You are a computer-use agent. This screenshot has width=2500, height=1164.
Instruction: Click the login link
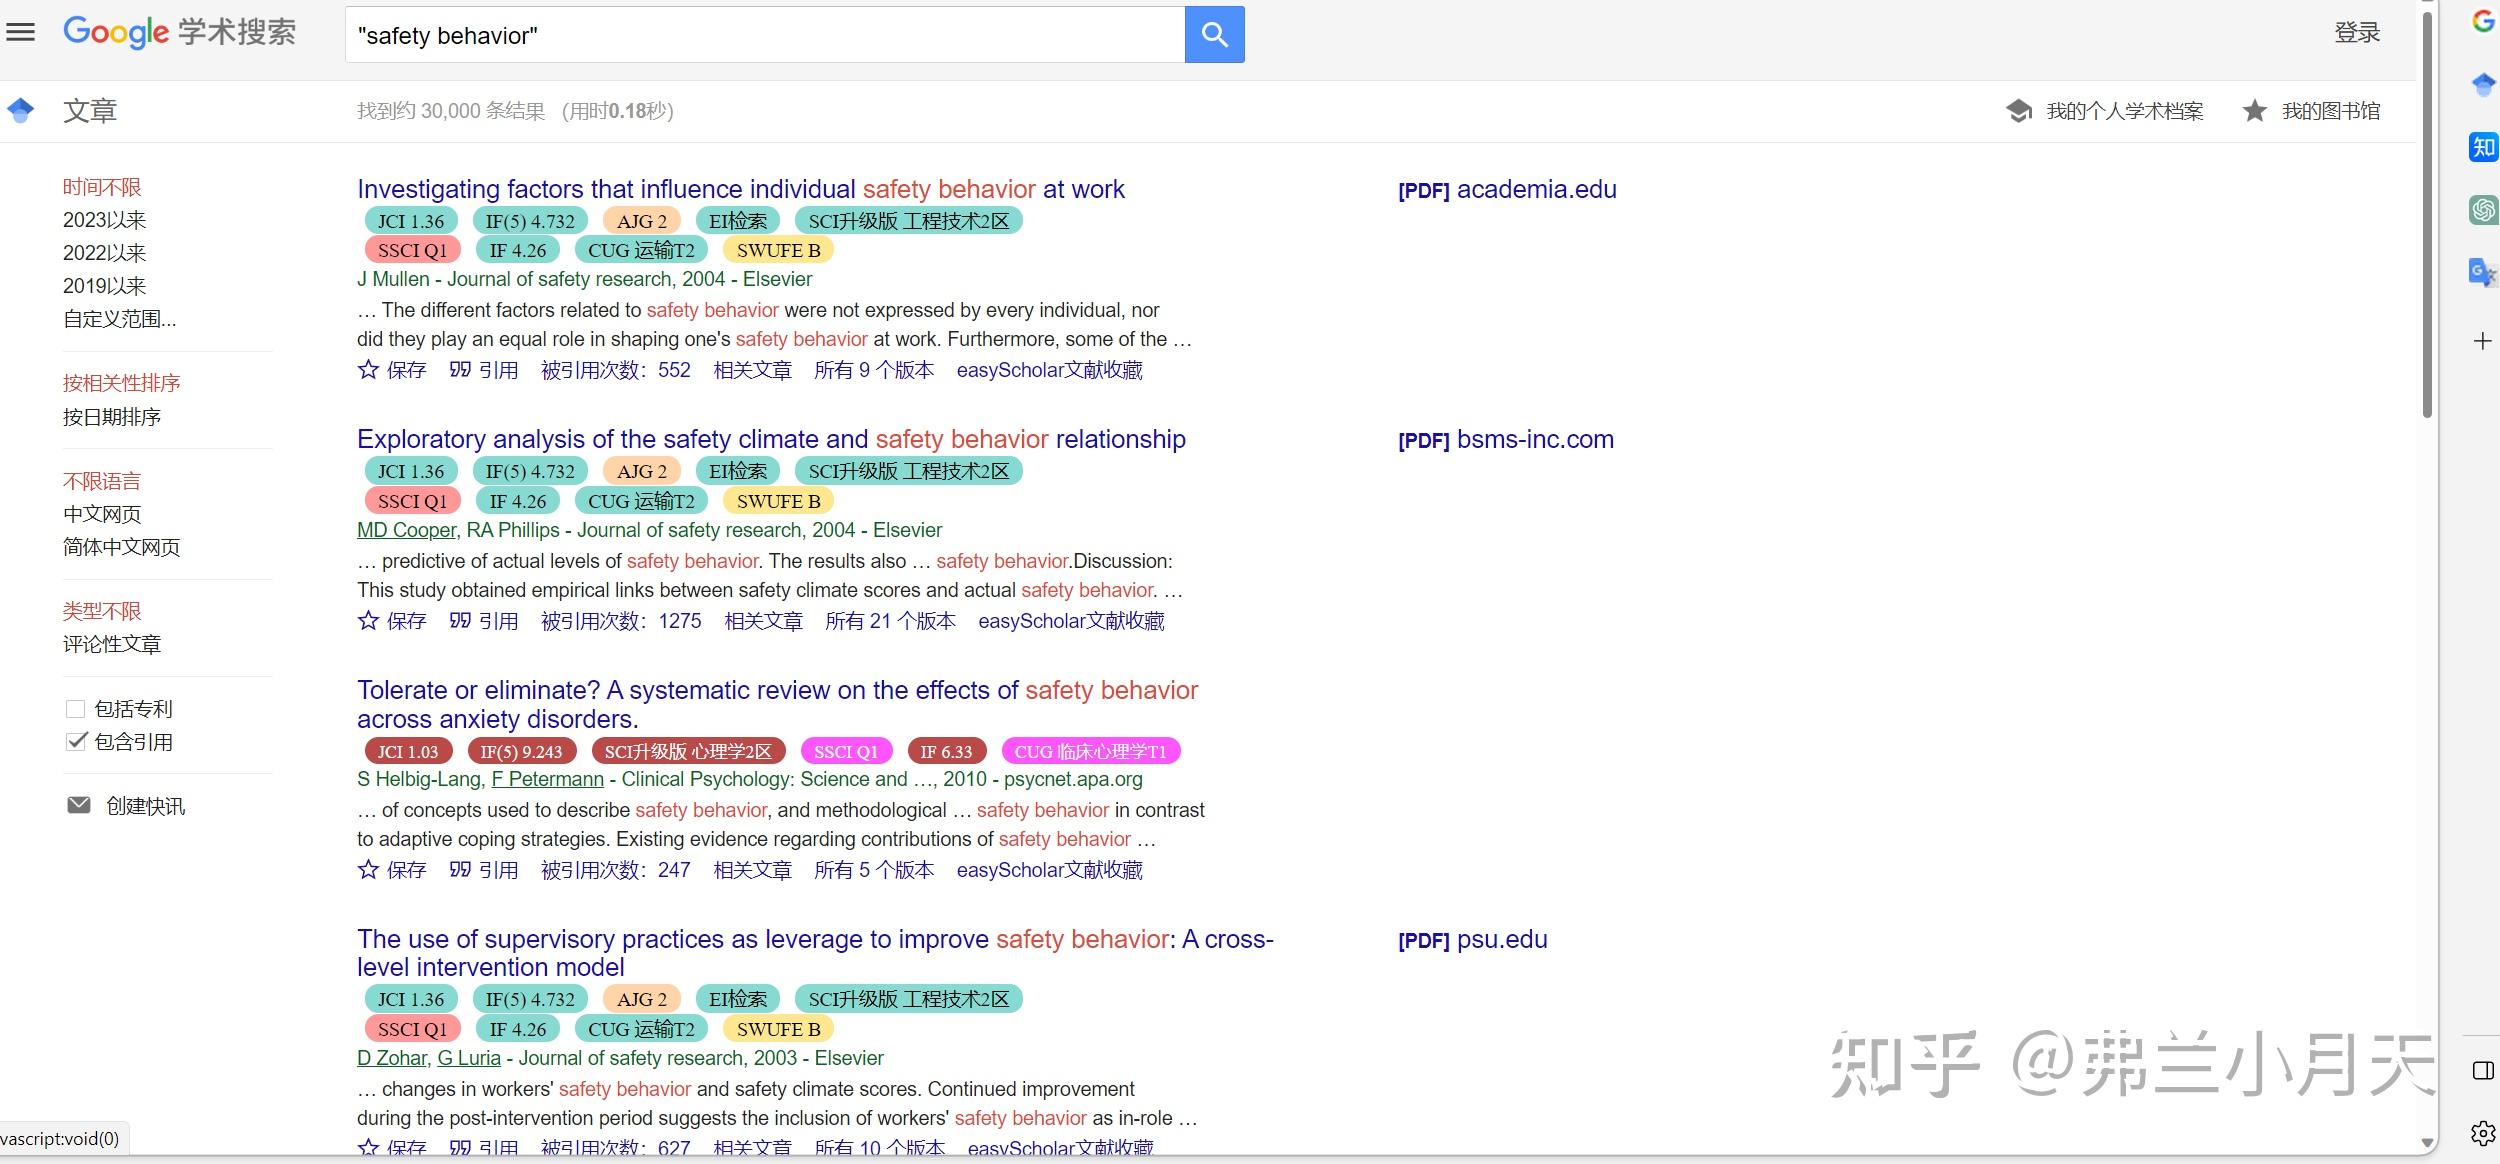[x=2357, y=33]
